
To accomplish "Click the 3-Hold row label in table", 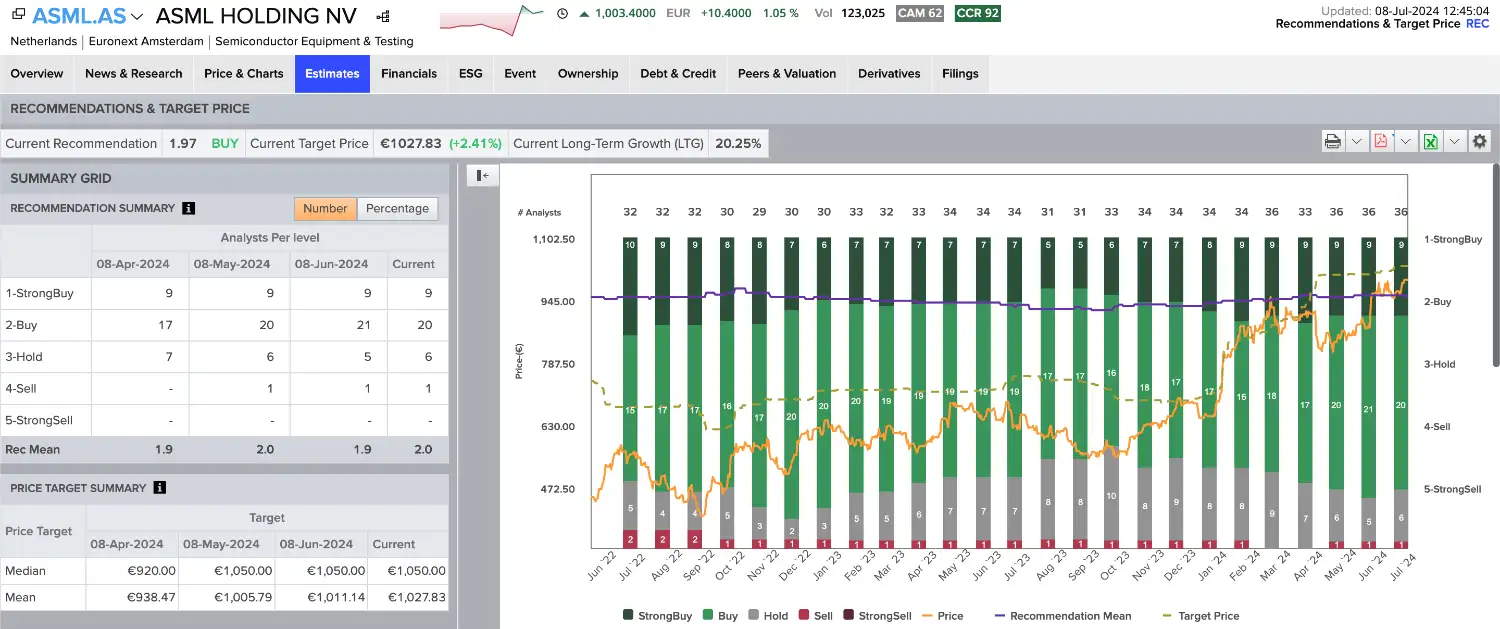I will pyautogui.click(x=24, y=357).
